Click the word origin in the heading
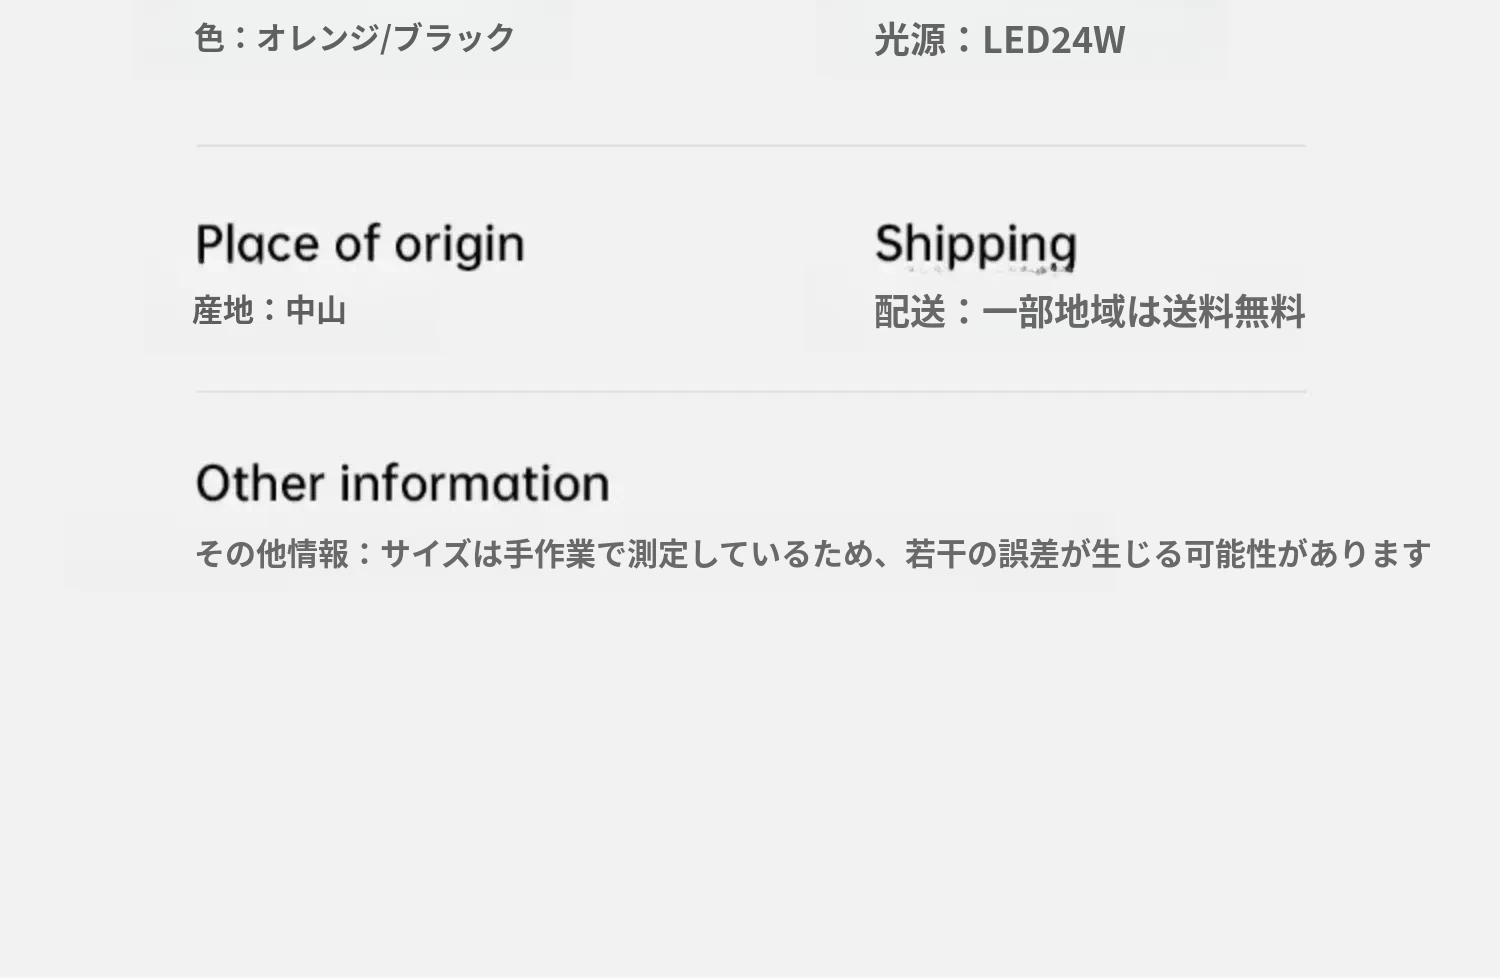The image size is (1500, 980). click(x=459, y=245)
